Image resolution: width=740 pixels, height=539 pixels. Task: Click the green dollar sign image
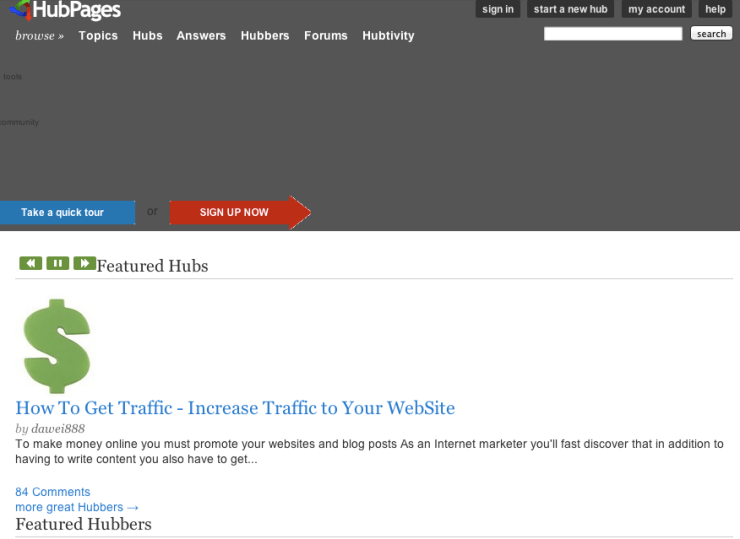[x=57, y=345]
